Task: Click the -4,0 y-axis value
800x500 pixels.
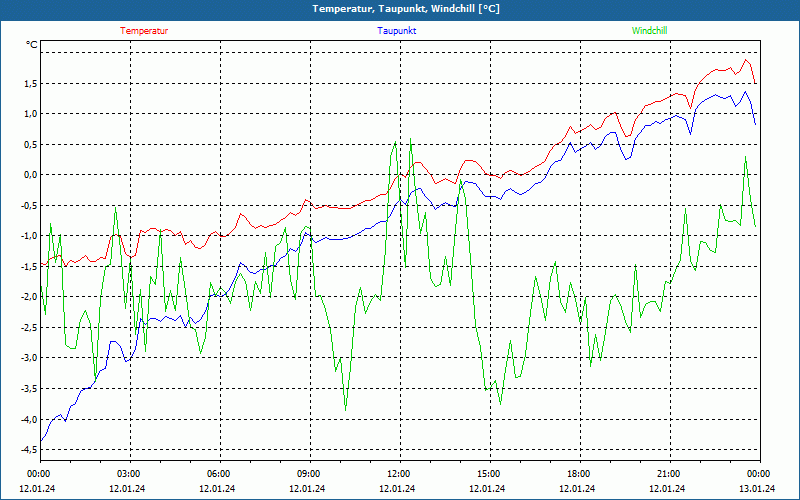Action: [30, 419]
